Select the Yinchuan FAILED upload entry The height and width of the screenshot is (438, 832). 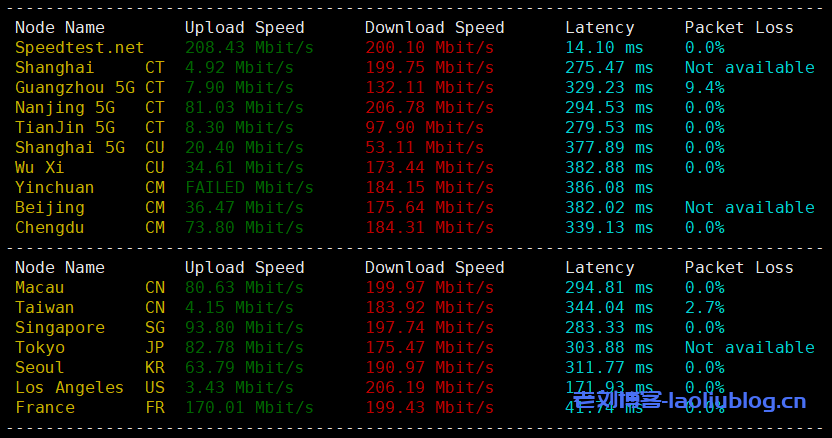point(249,188)
